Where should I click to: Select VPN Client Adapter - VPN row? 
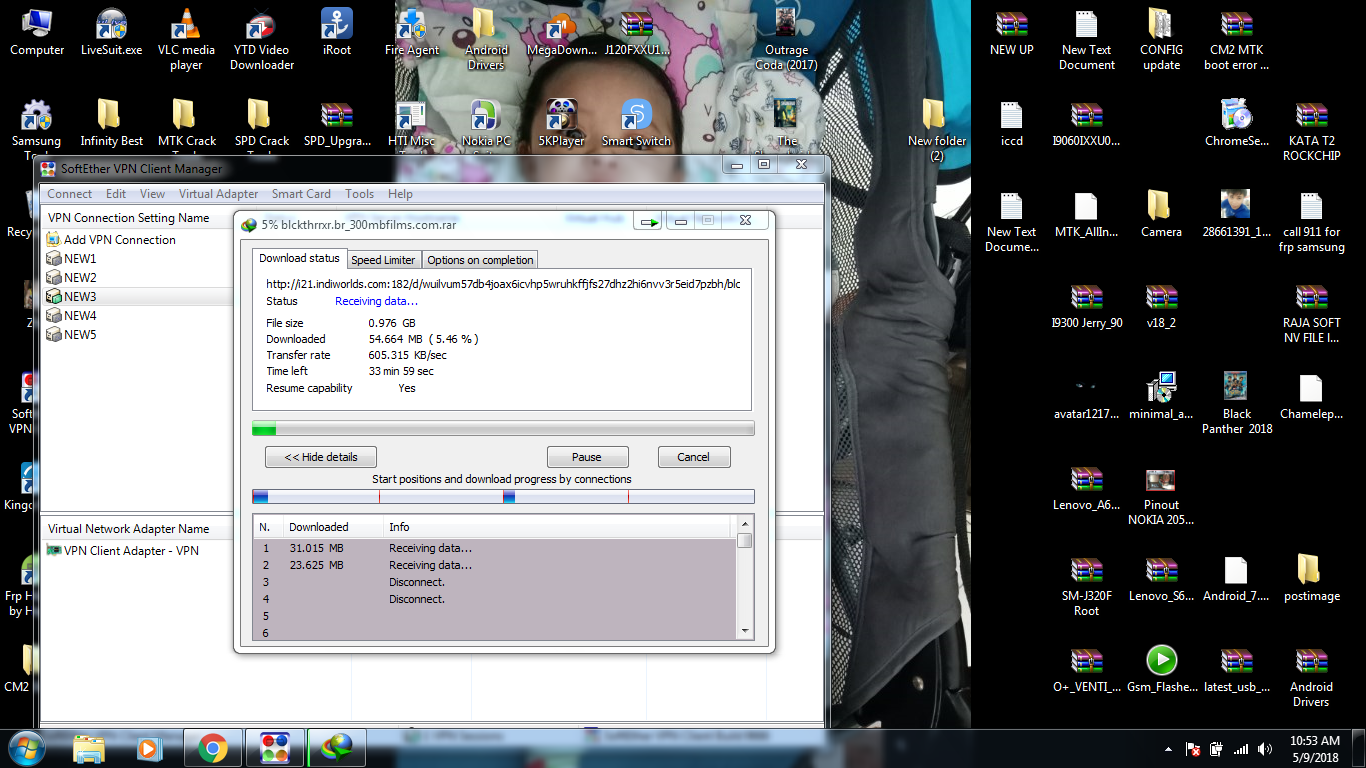pos(122,551)
